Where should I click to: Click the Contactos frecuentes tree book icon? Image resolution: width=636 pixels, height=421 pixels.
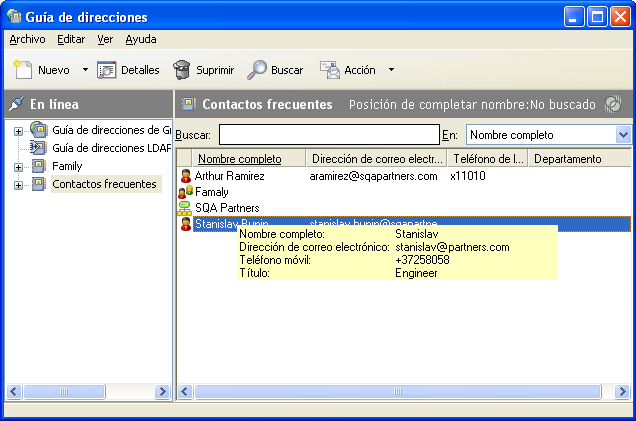pos(39,184)
